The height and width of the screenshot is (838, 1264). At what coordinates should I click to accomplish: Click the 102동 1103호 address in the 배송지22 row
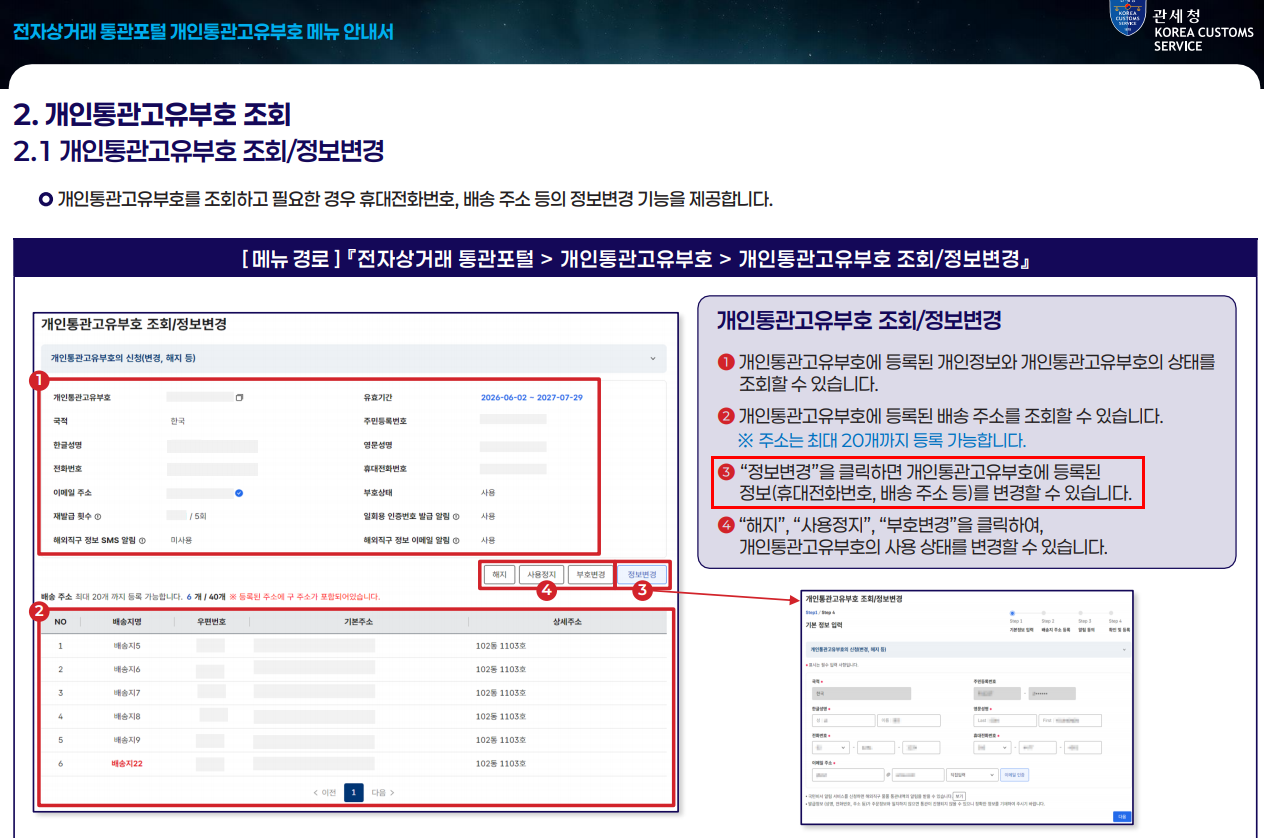500,763
